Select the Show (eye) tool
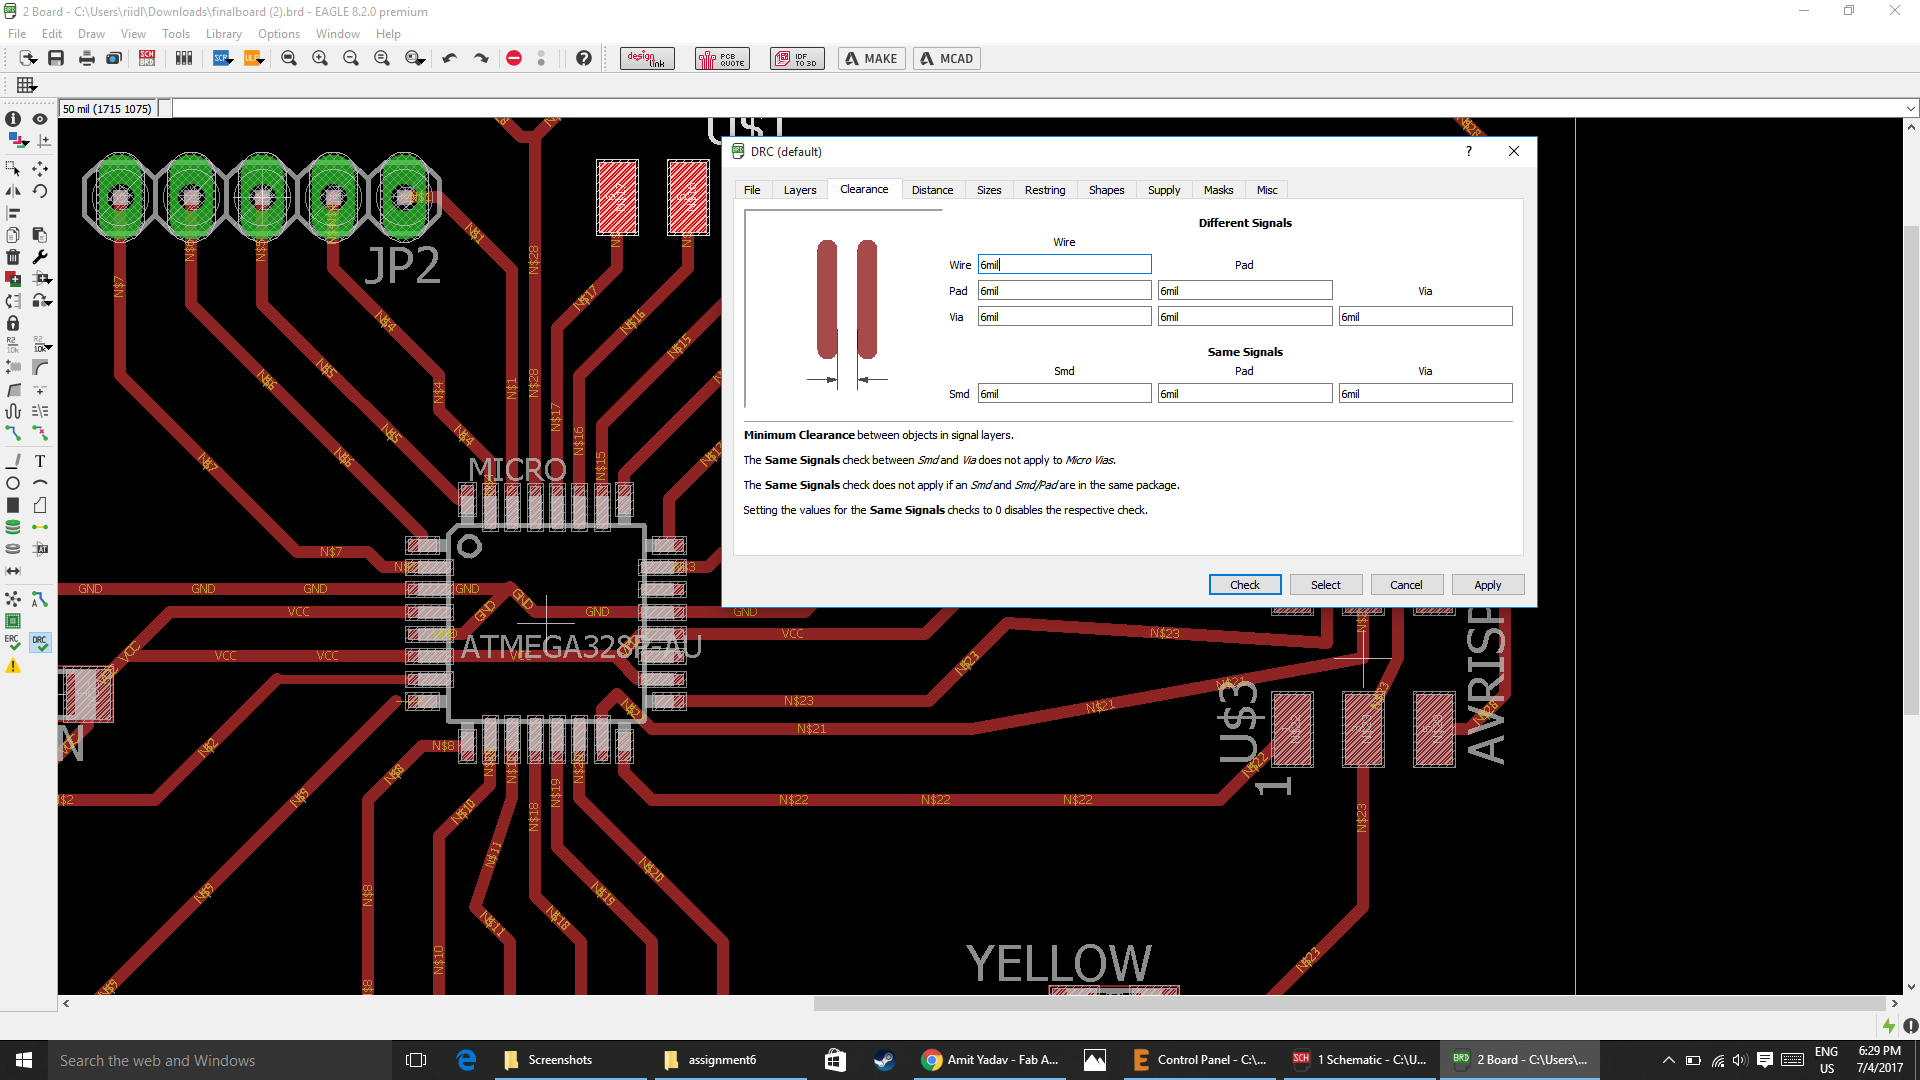This screenshot has width=1920, height=1080. pyautogui.click(x=40, y=119)
